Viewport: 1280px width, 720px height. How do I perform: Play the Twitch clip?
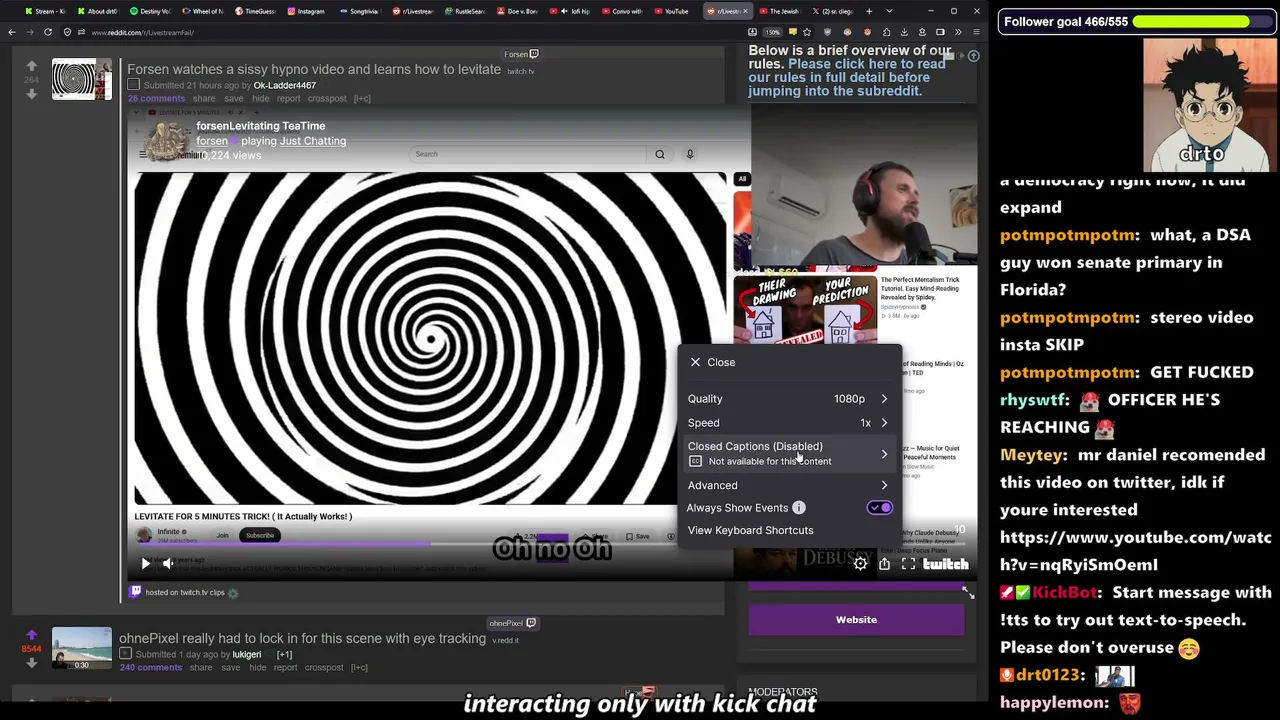(145, 564)
